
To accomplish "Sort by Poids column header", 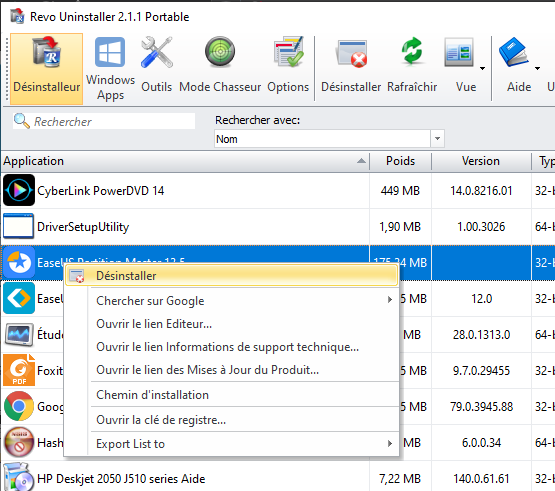I will pyautogui.click(x=400, y=161).
